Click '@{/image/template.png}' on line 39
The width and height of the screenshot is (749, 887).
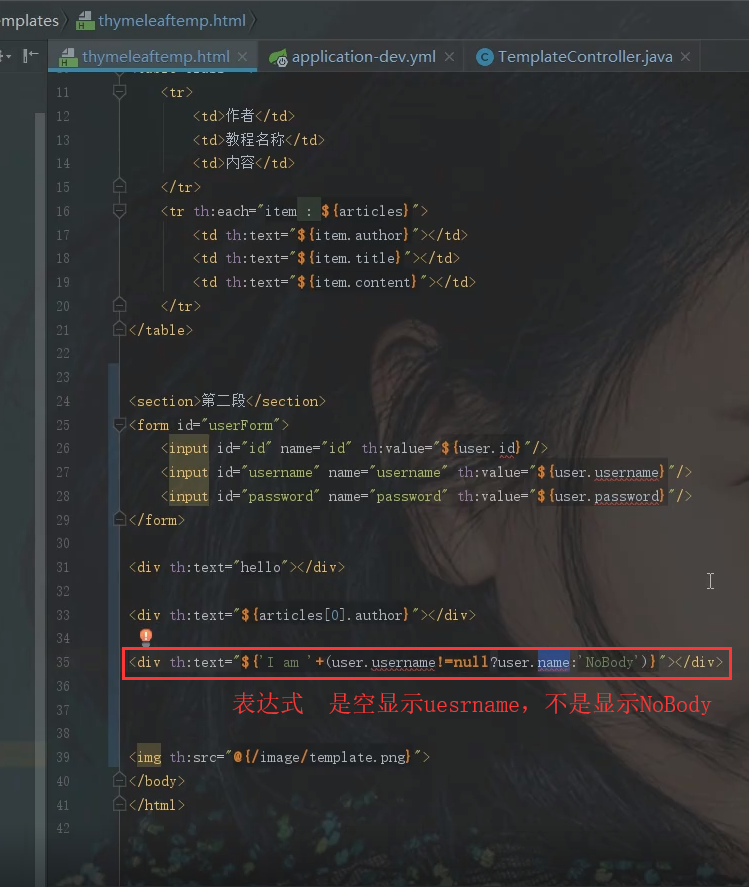(323, 757)
